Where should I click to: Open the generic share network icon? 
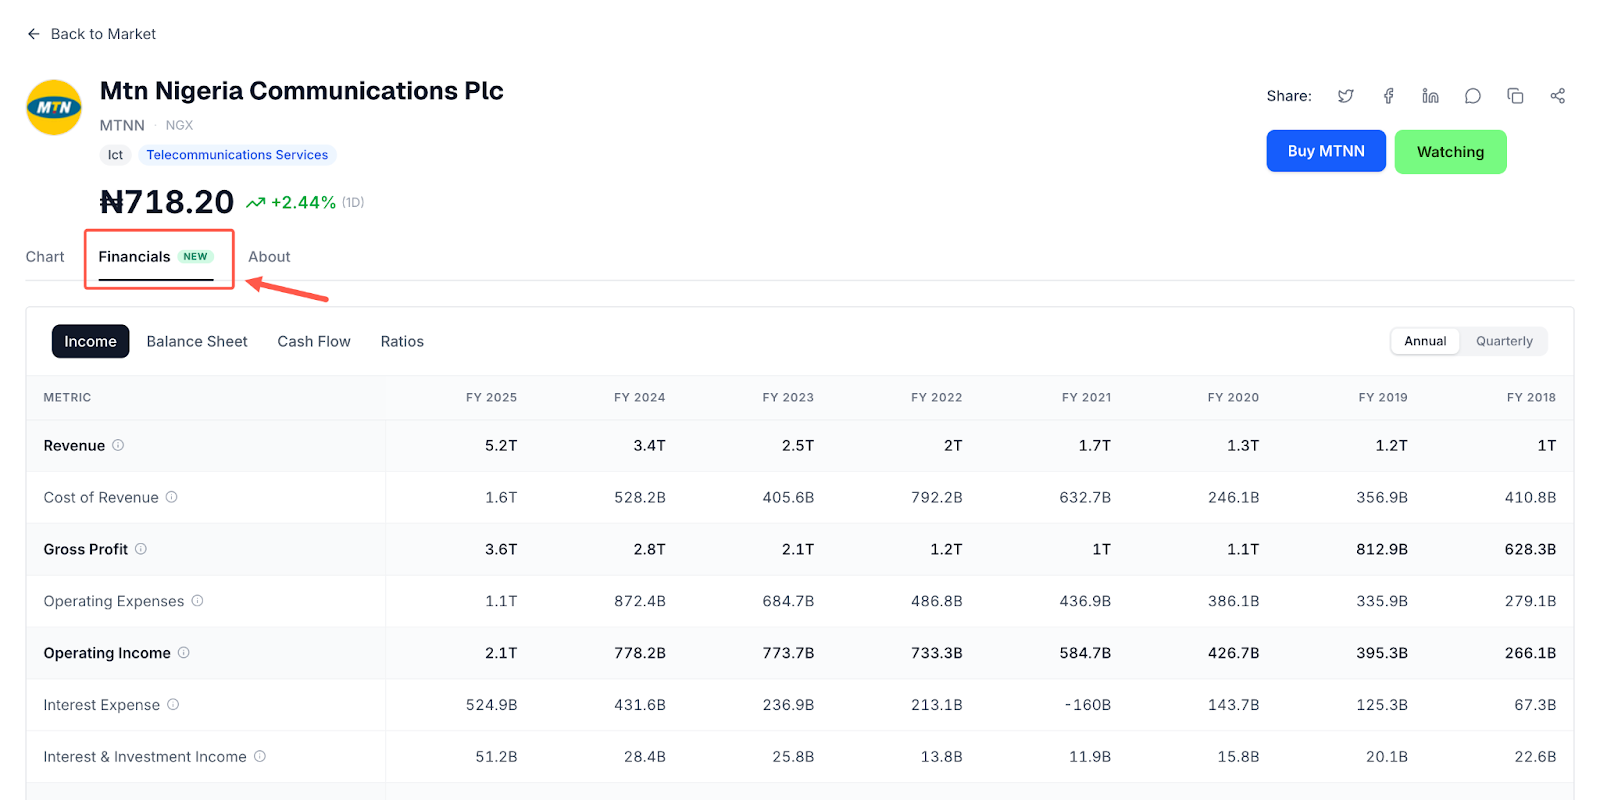1557,96
